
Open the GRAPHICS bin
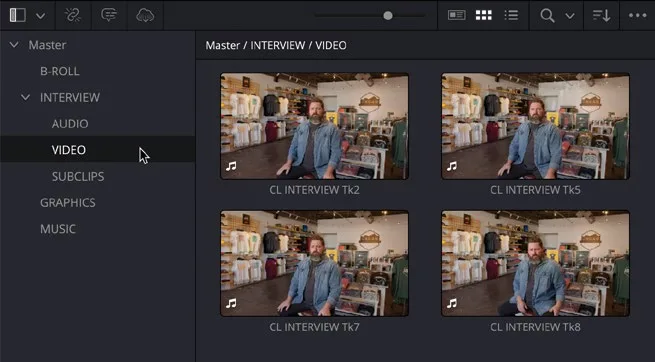68,203
